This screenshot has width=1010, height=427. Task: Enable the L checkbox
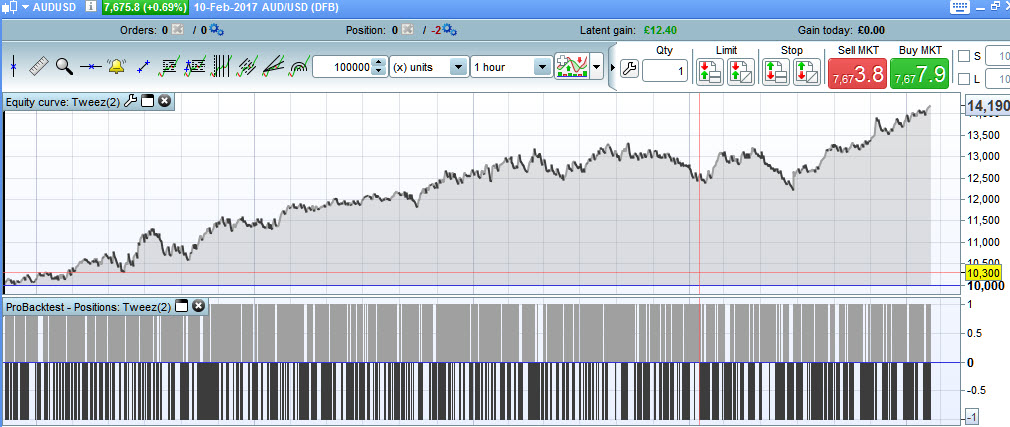tap(964, 79)
